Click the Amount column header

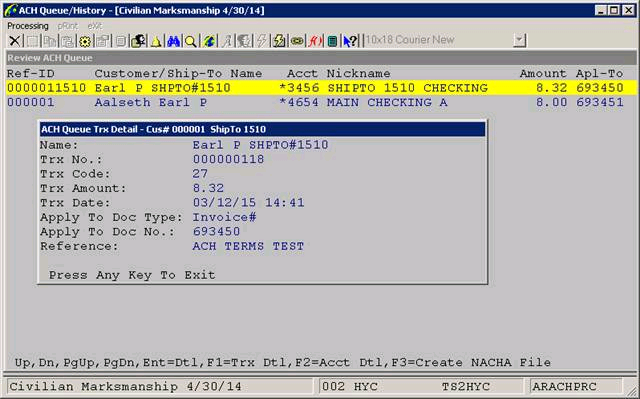tap(543, 73)
